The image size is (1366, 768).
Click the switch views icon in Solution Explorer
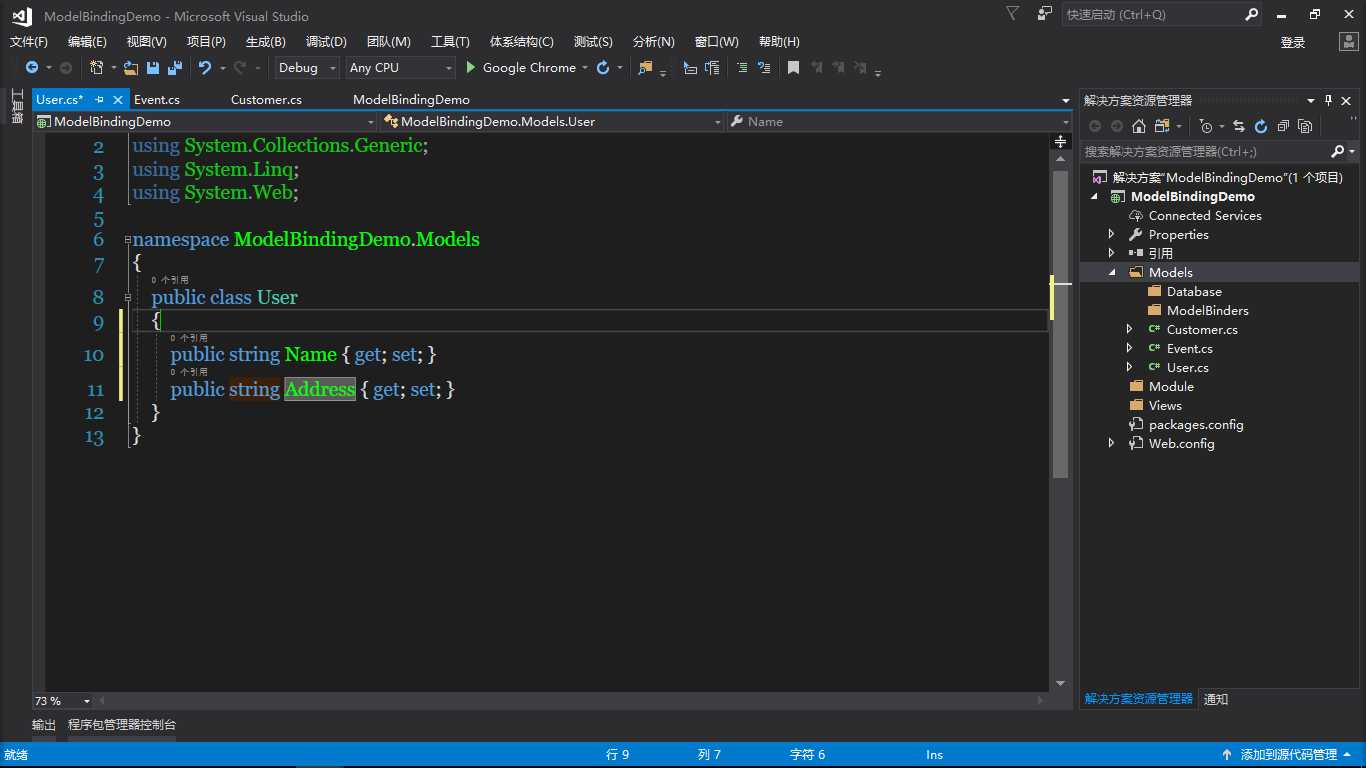tap(1162, 126)
